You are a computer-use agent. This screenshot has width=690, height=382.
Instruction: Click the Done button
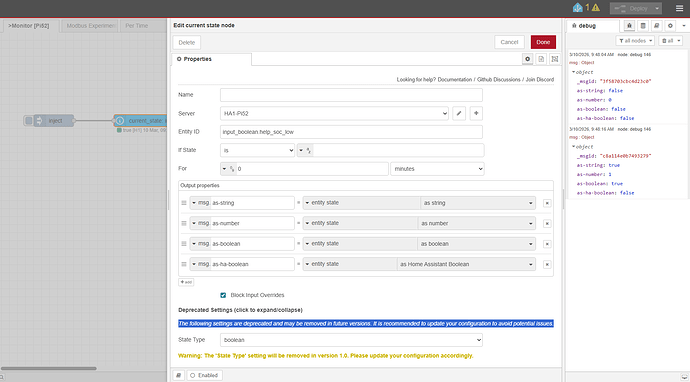543,42
